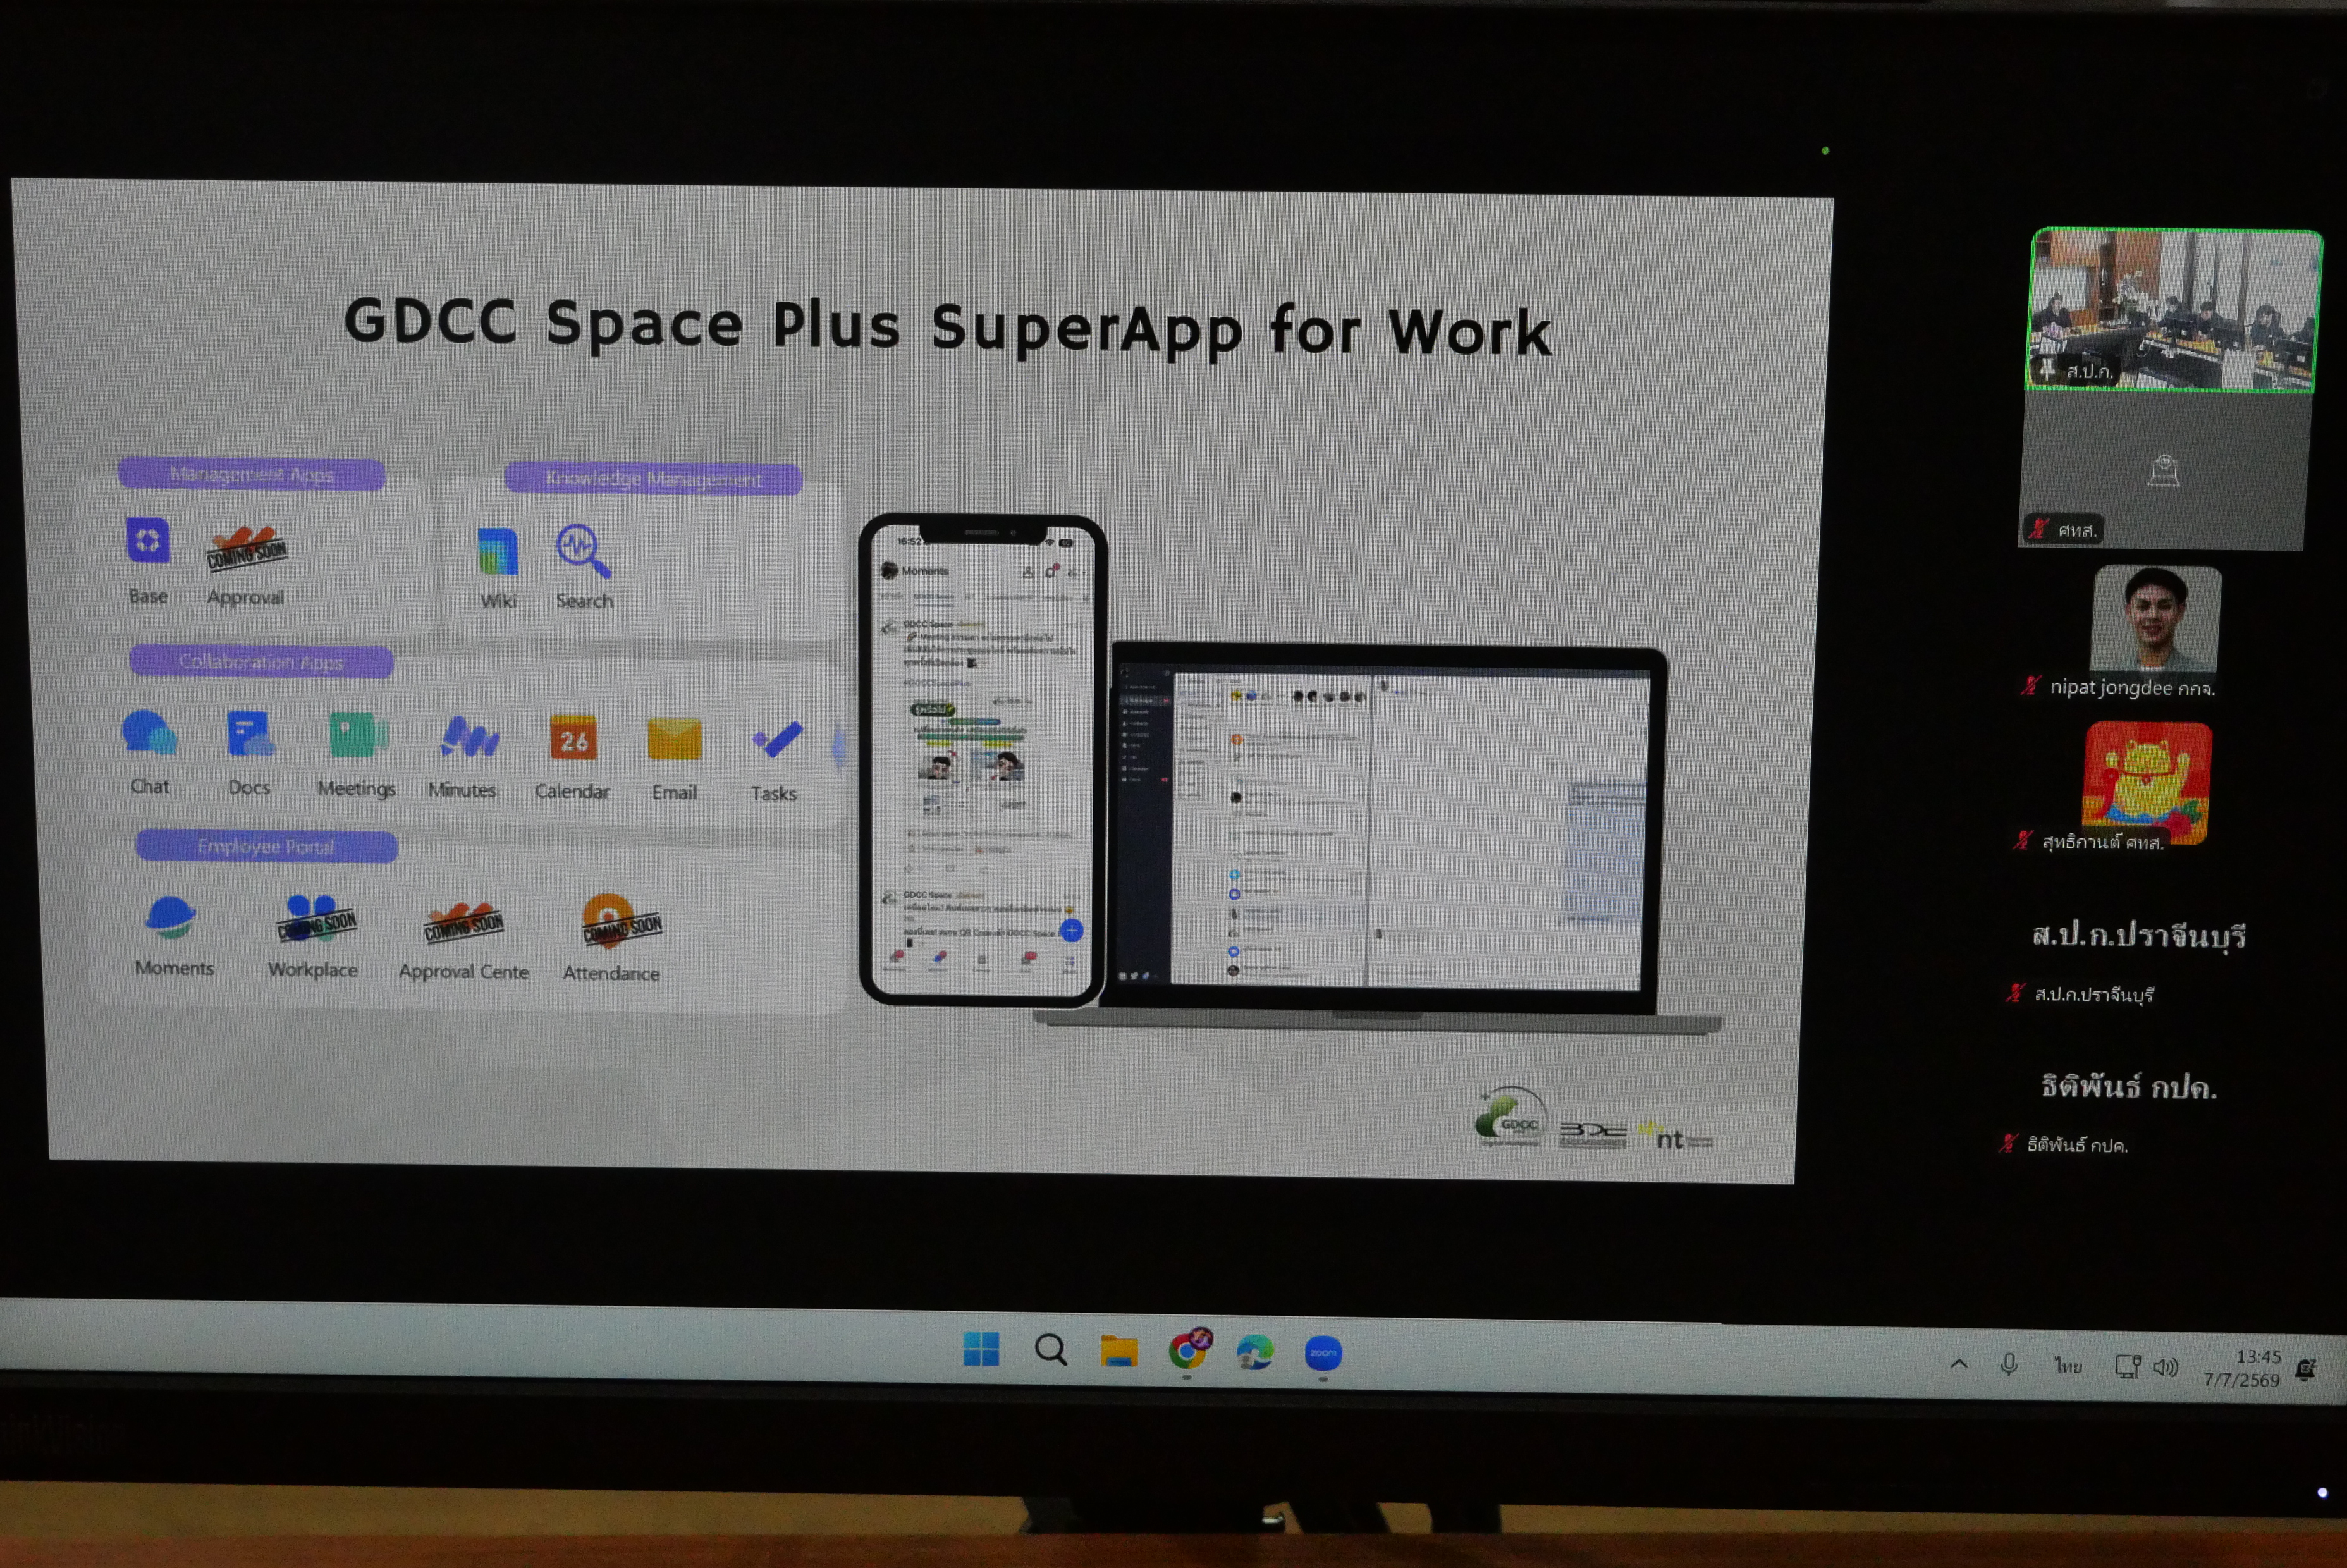Click the Search magnifier app icon in slide

[583, 551]
